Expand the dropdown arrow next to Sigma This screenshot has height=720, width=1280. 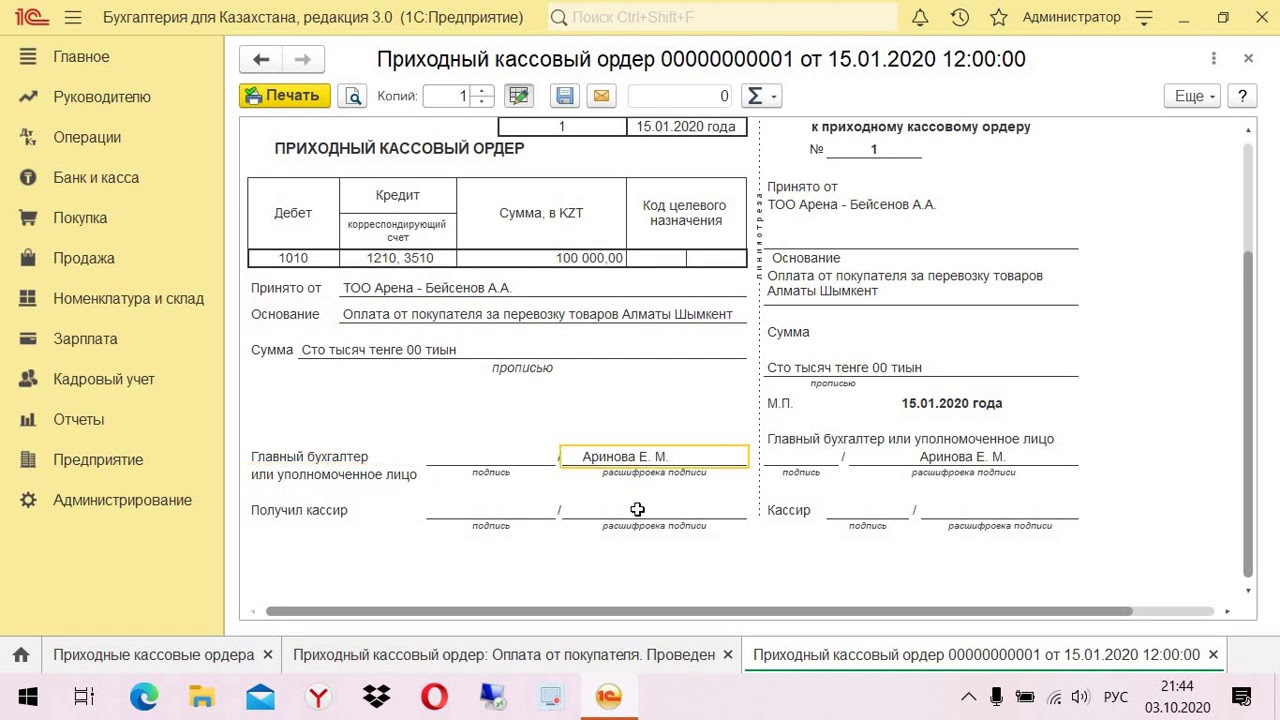(773, 96)
